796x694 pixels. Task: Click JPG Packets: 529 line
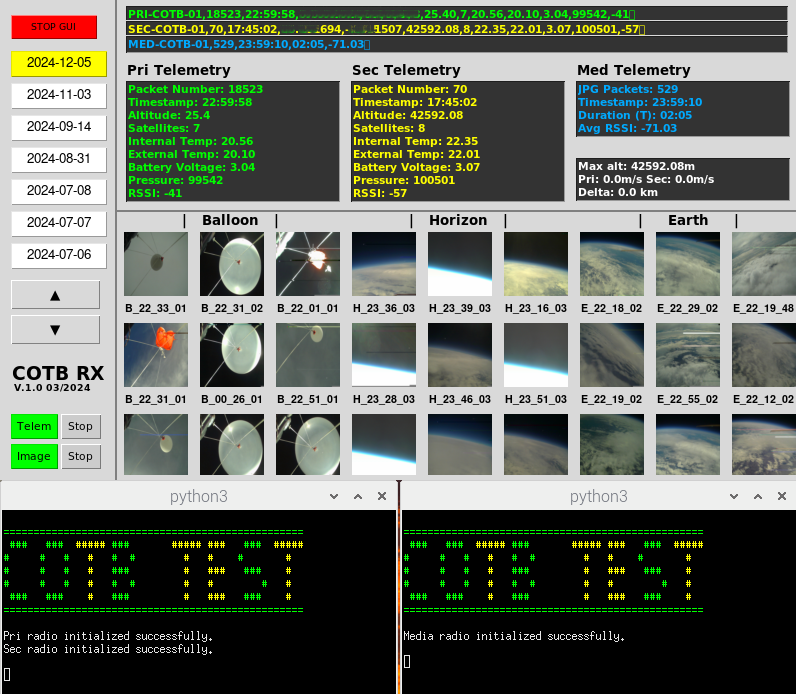[628, 89]
